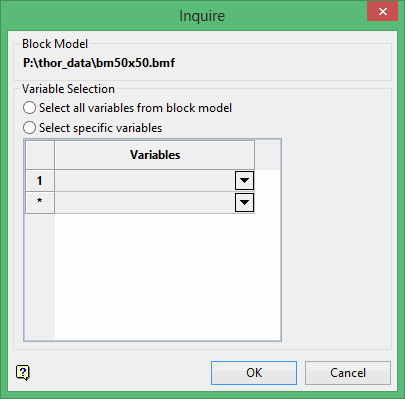Open the dropdown arrow in asterisk row
The width and height of the screenshot is (405, 399).
(x=244, y=202)
